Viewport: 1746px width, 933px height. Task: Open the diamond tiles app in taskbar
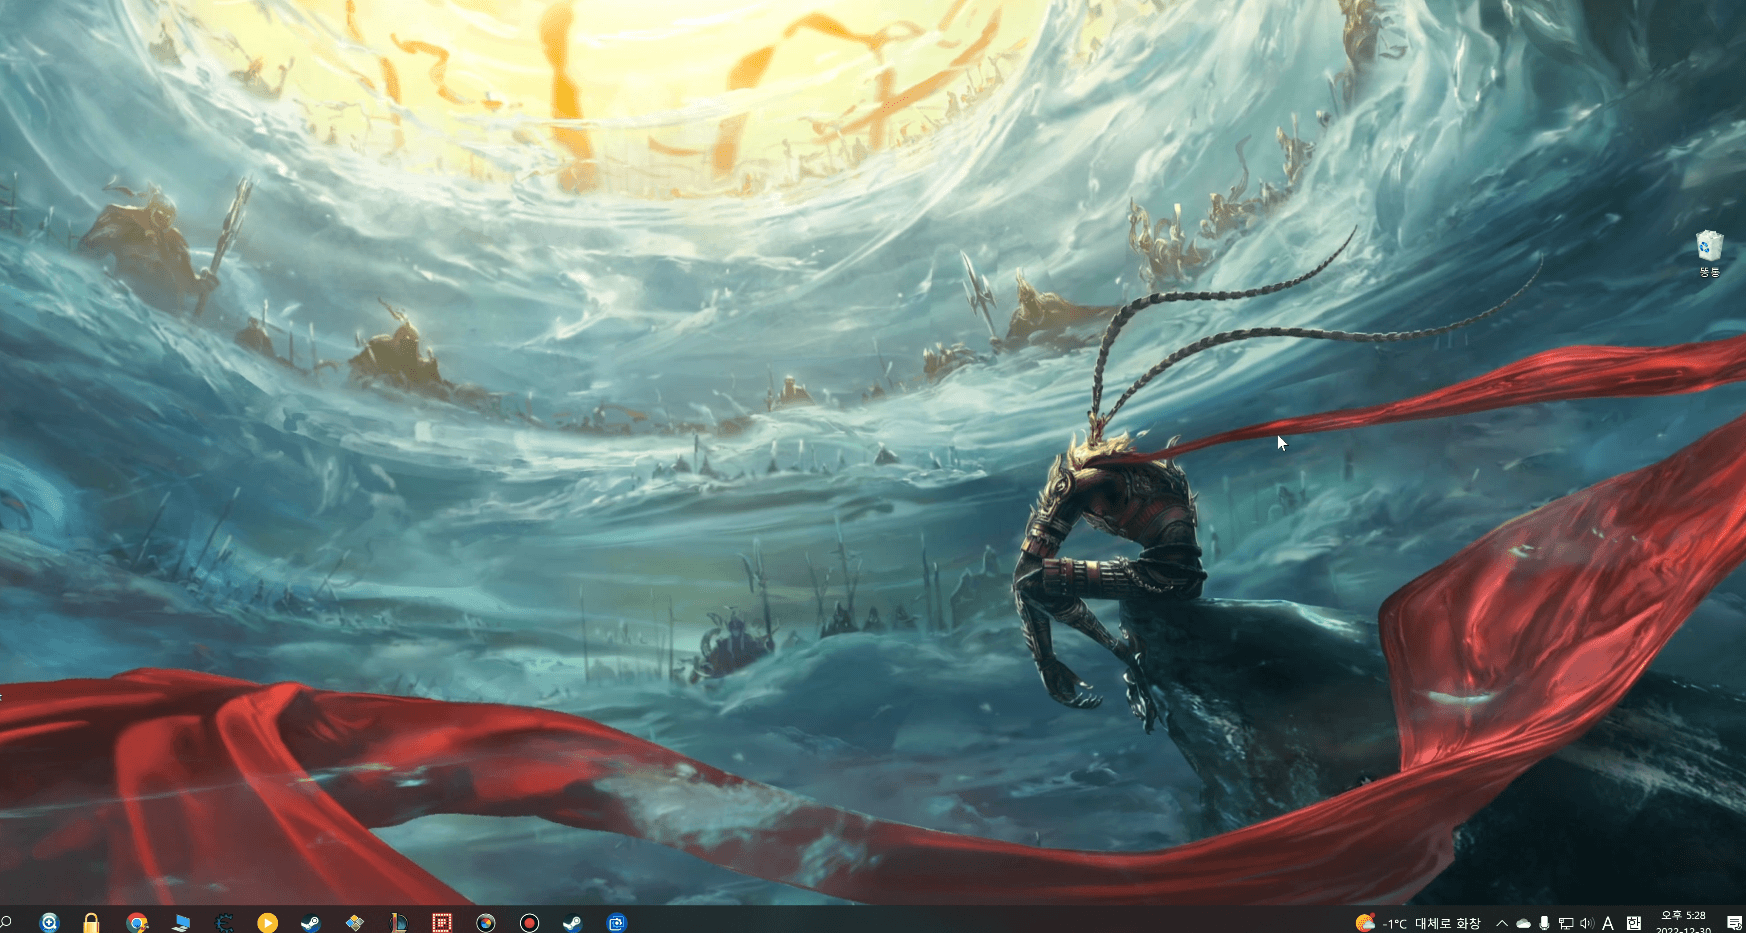pyautogui.click(x=355, y=923)
